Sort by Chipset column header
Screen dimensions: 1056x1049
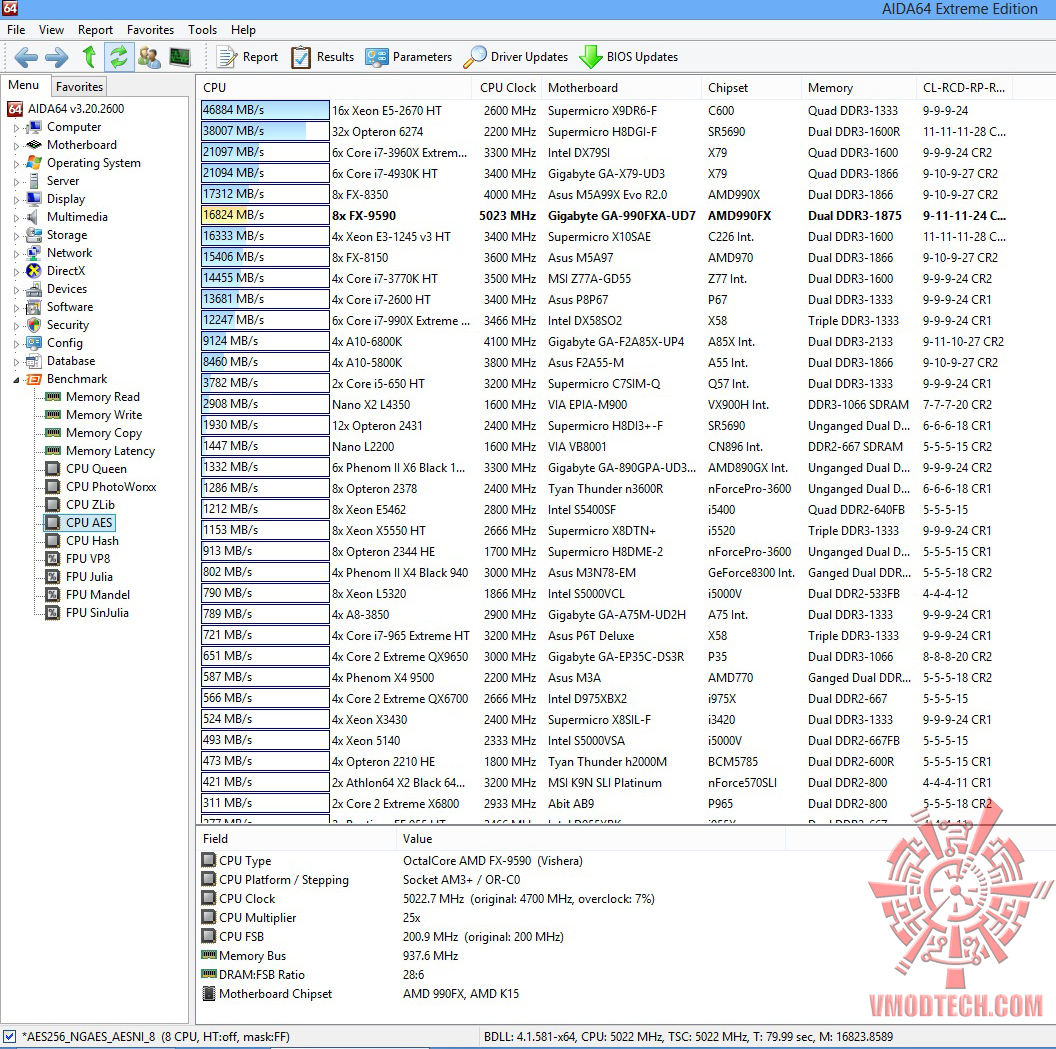click(x=751, y=88)
